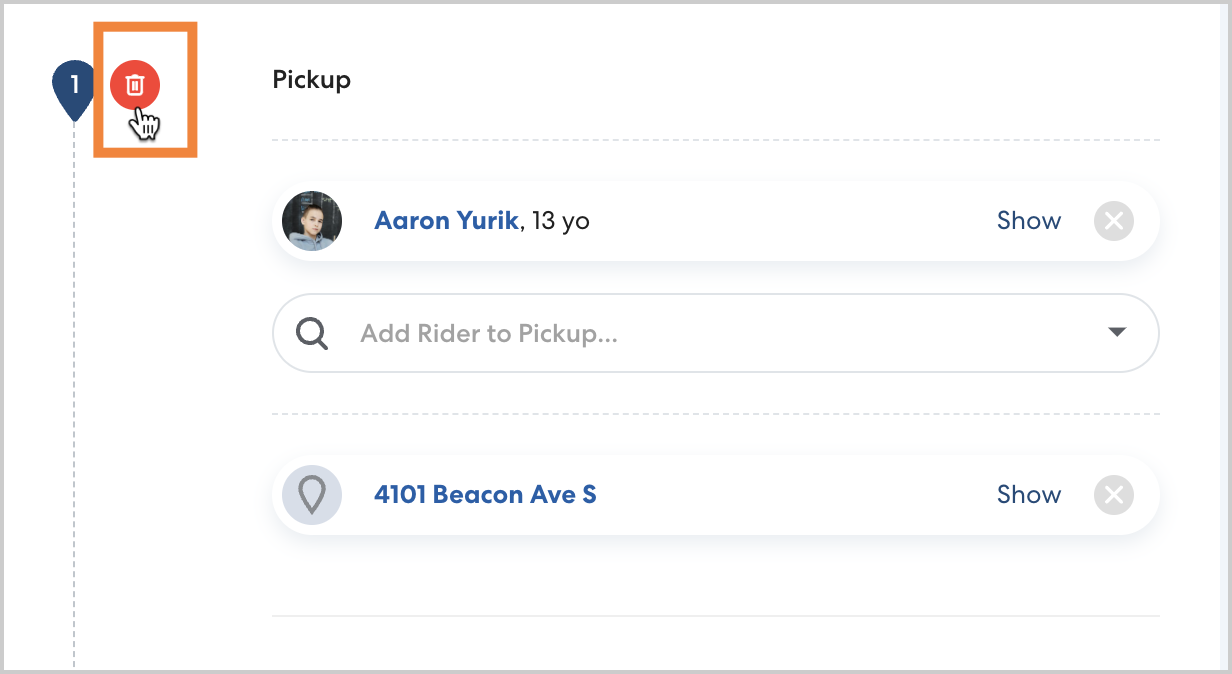Click the dashed divider under Pickup heading
The image size is (1232, 674).
click(x=715, y=140)
